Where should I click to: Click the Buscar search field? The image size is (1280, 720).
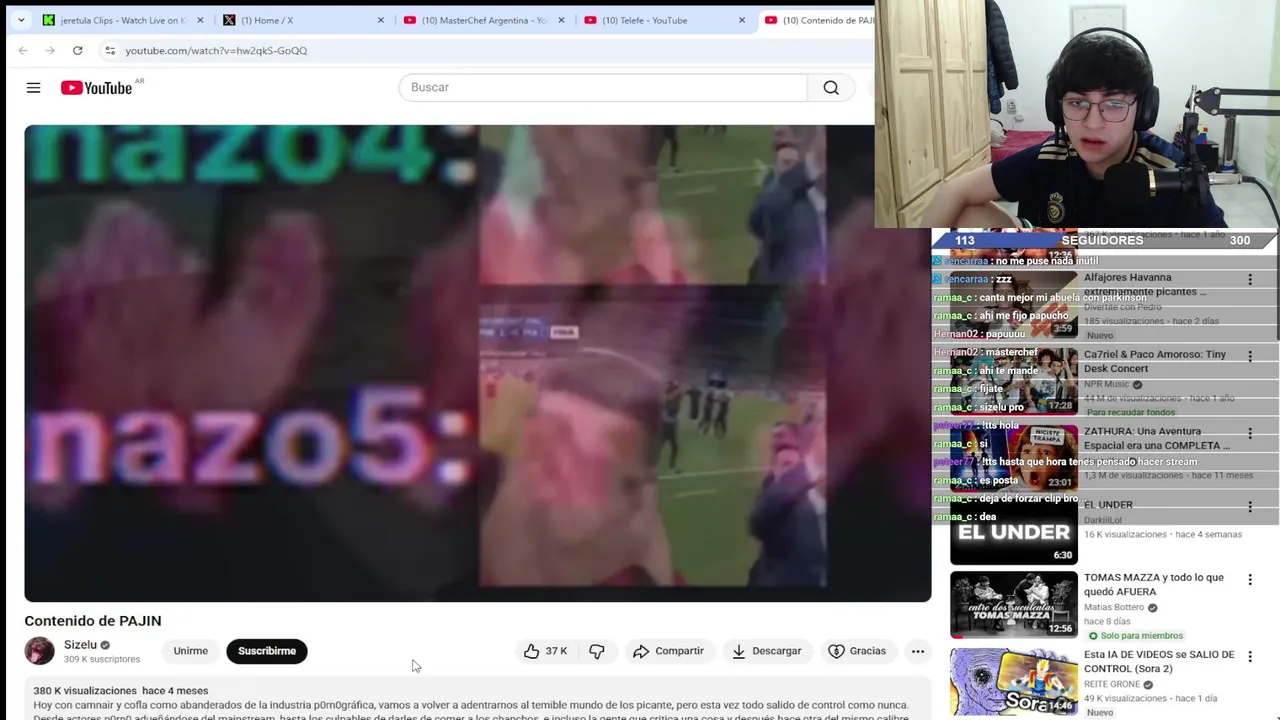(x=603, y=88)
